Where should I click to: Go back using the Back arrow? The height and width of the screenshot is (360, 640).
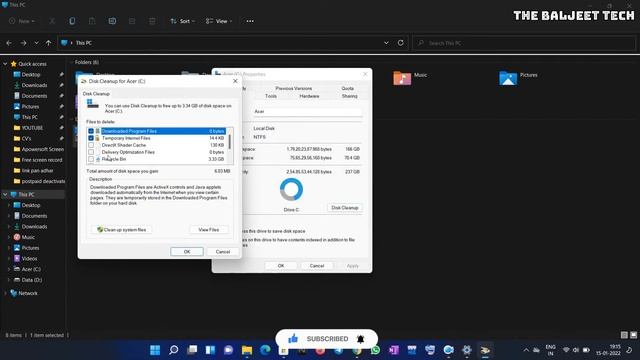tap(9, 43)
